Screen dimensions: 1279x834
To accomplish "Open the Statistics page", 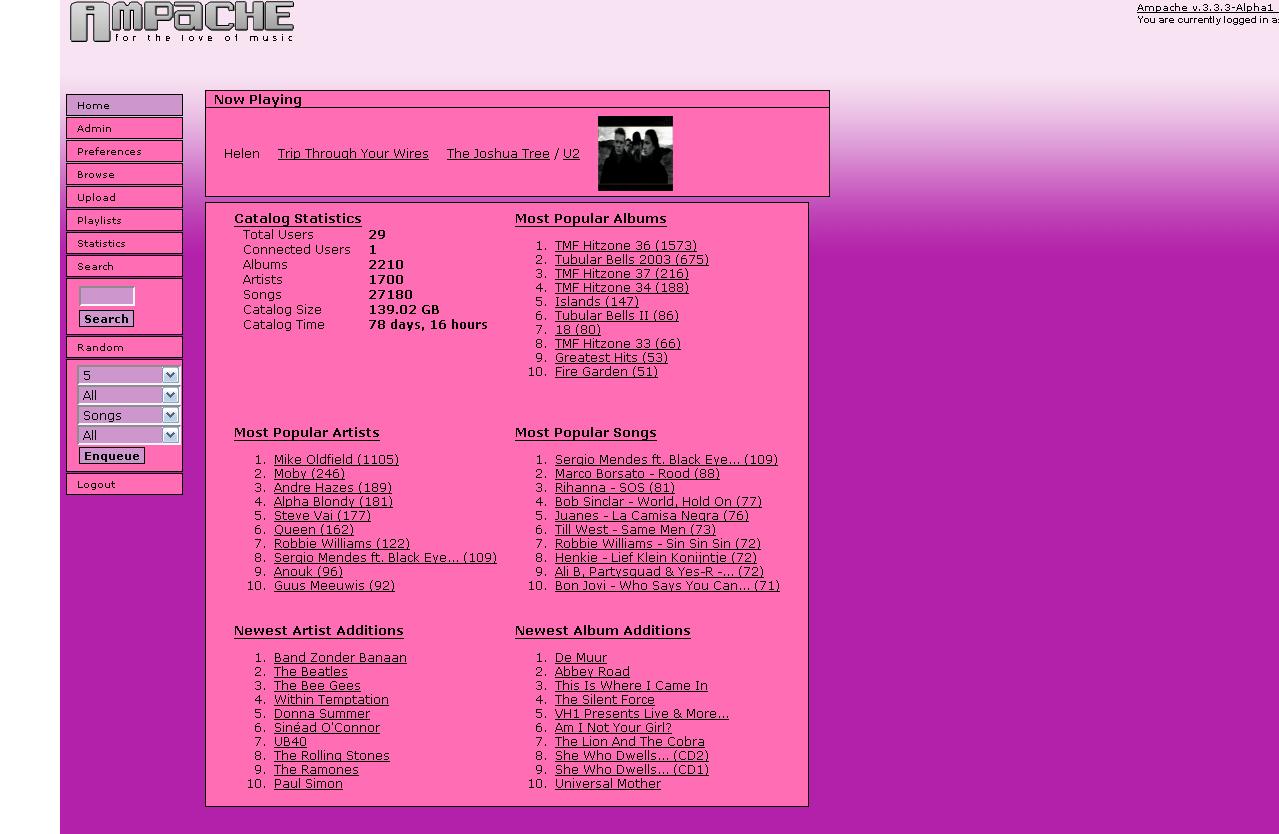I will click(x=124, y=243).
